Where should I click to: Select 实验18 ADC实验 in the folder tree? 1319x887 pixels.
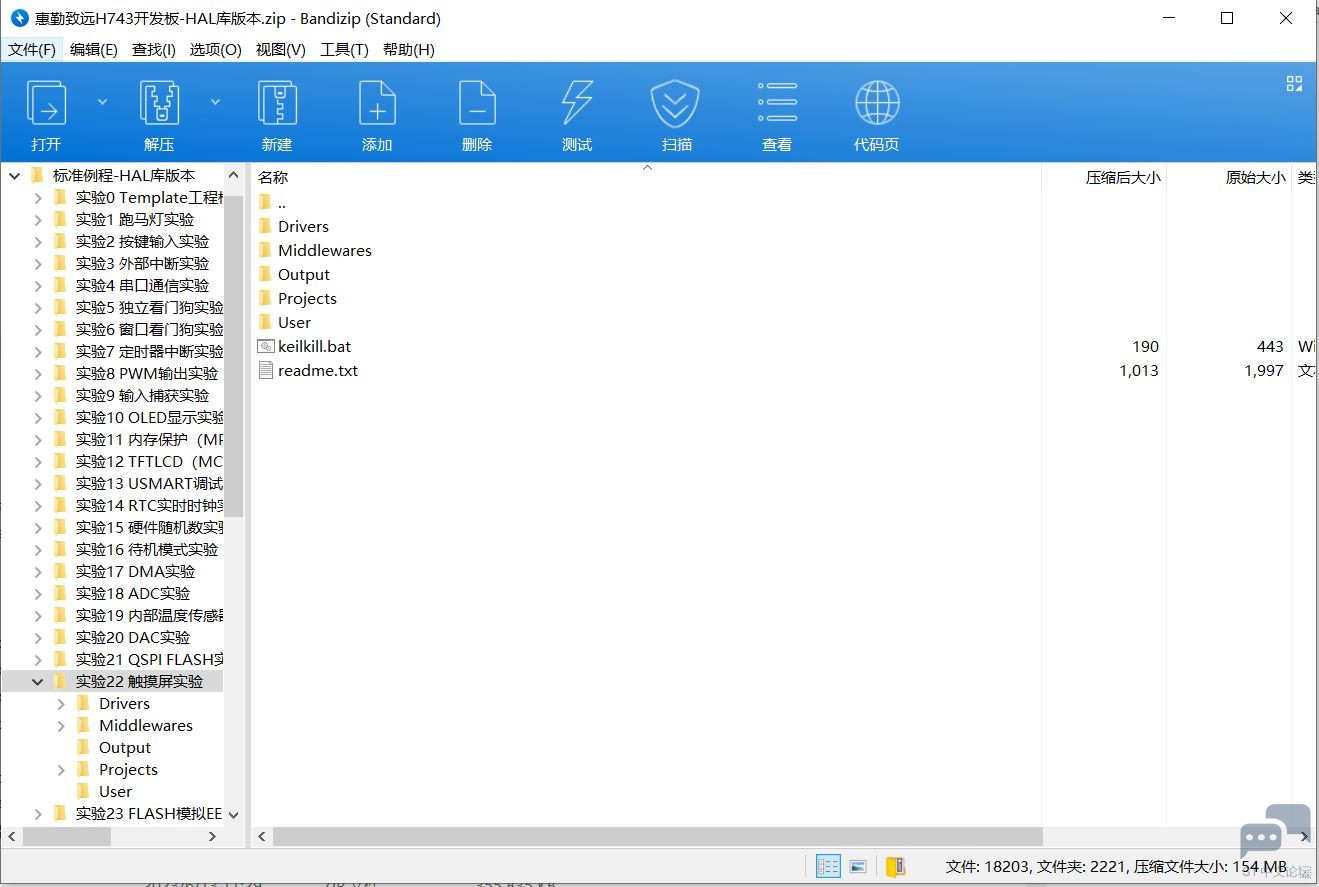coord(132,593)
